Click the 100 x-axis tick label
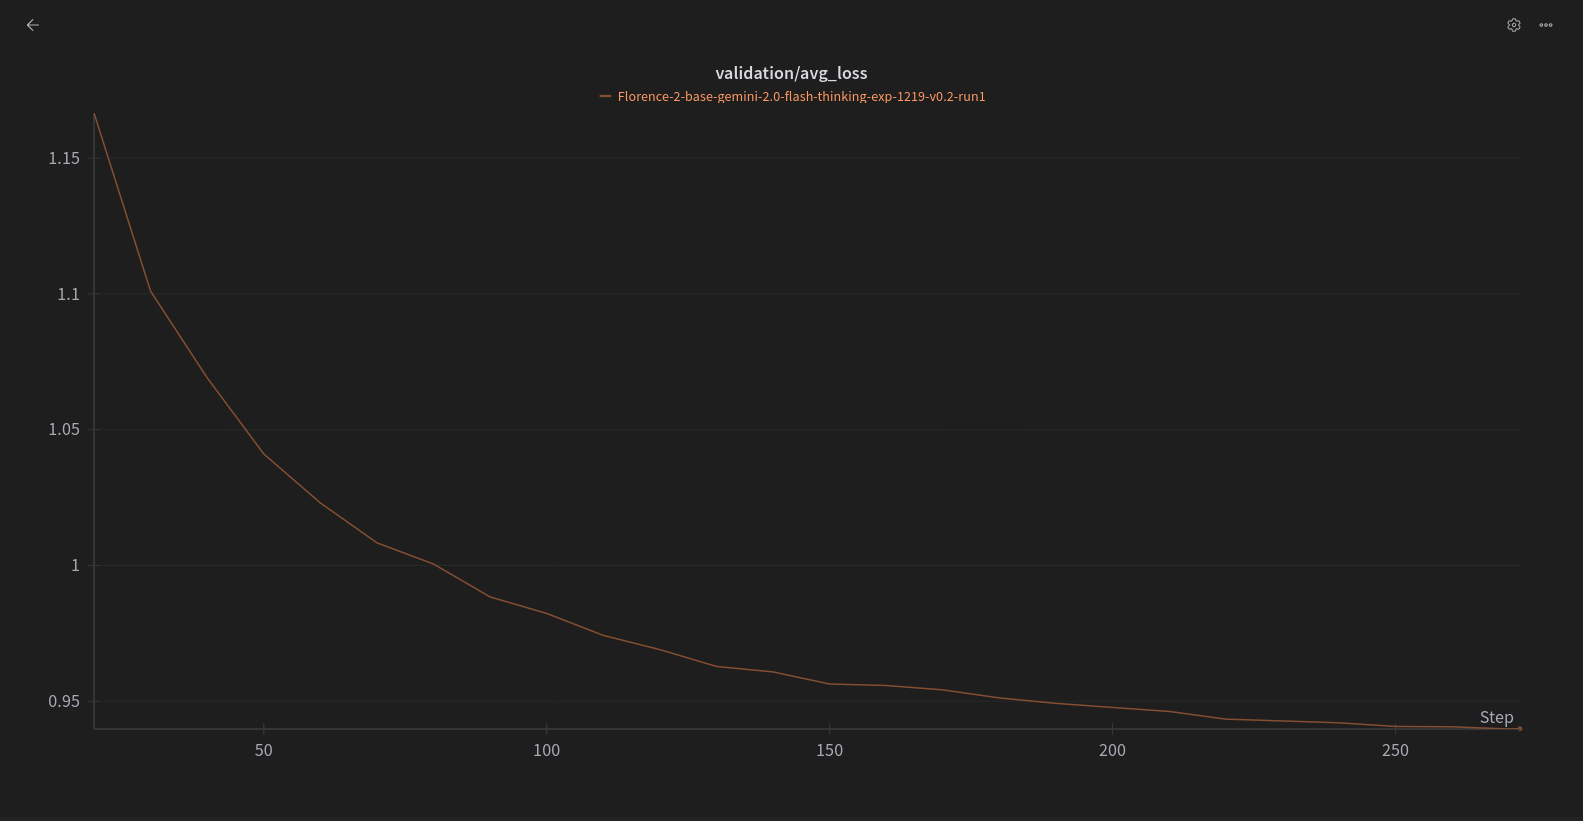 546,750
